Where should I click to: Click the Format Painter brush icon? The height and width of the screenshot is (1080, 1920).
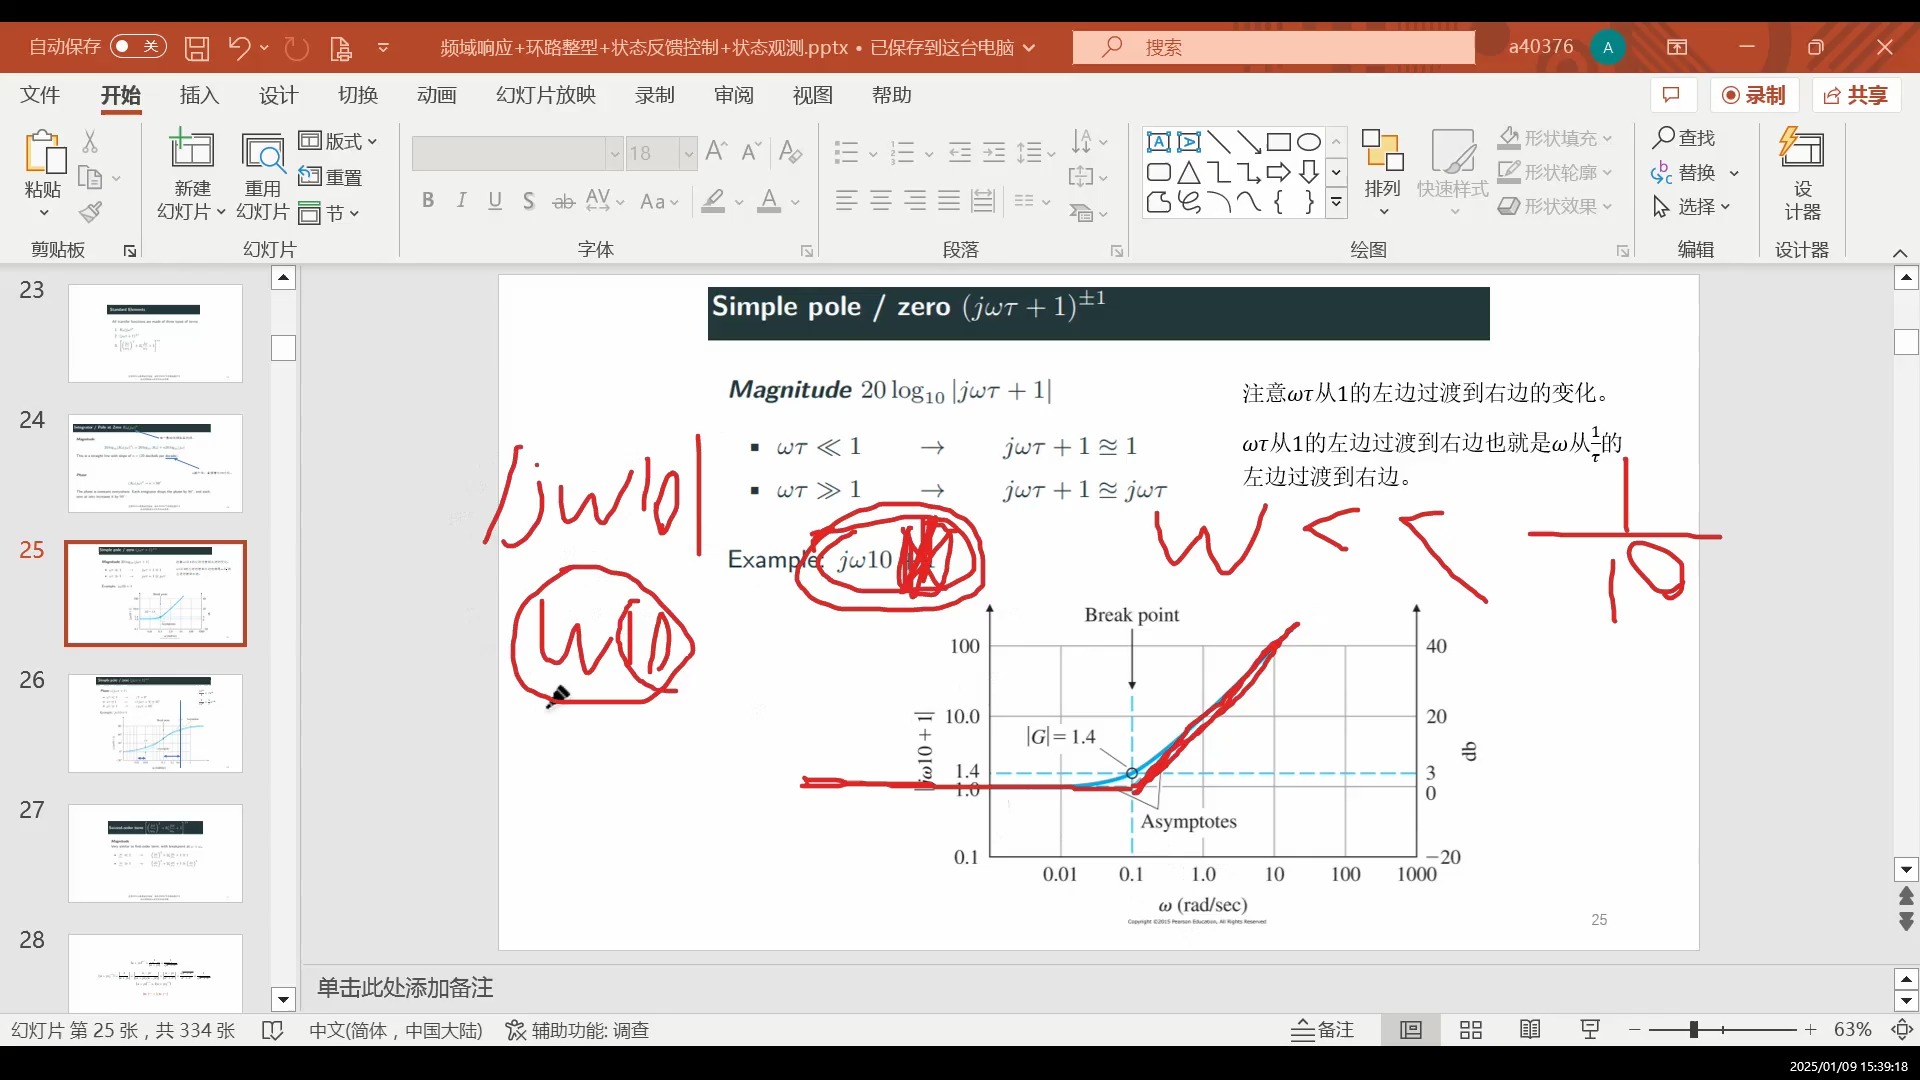point(91,212)
